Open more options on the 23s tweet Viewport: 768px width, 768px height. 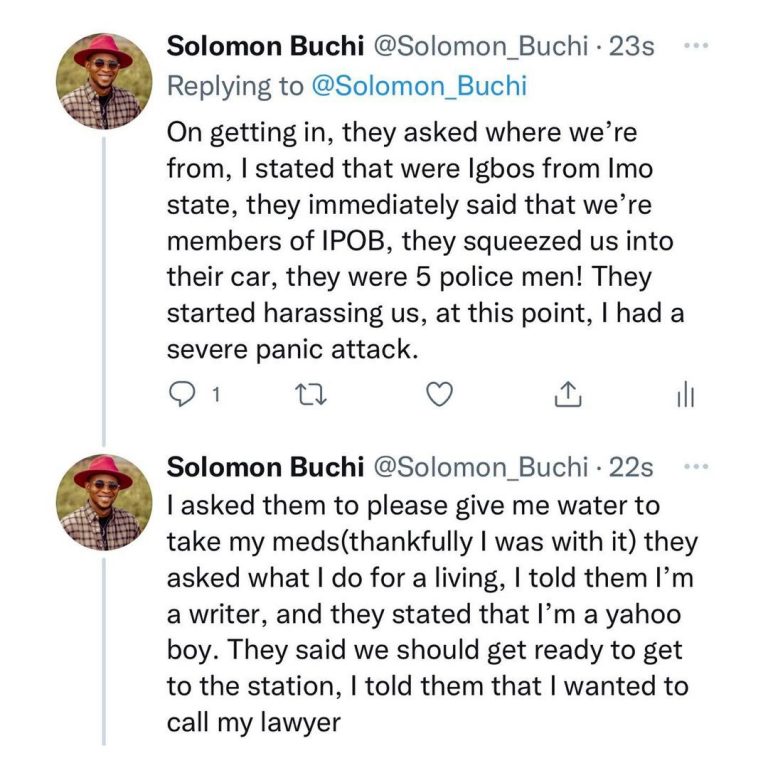coord(692,46)
